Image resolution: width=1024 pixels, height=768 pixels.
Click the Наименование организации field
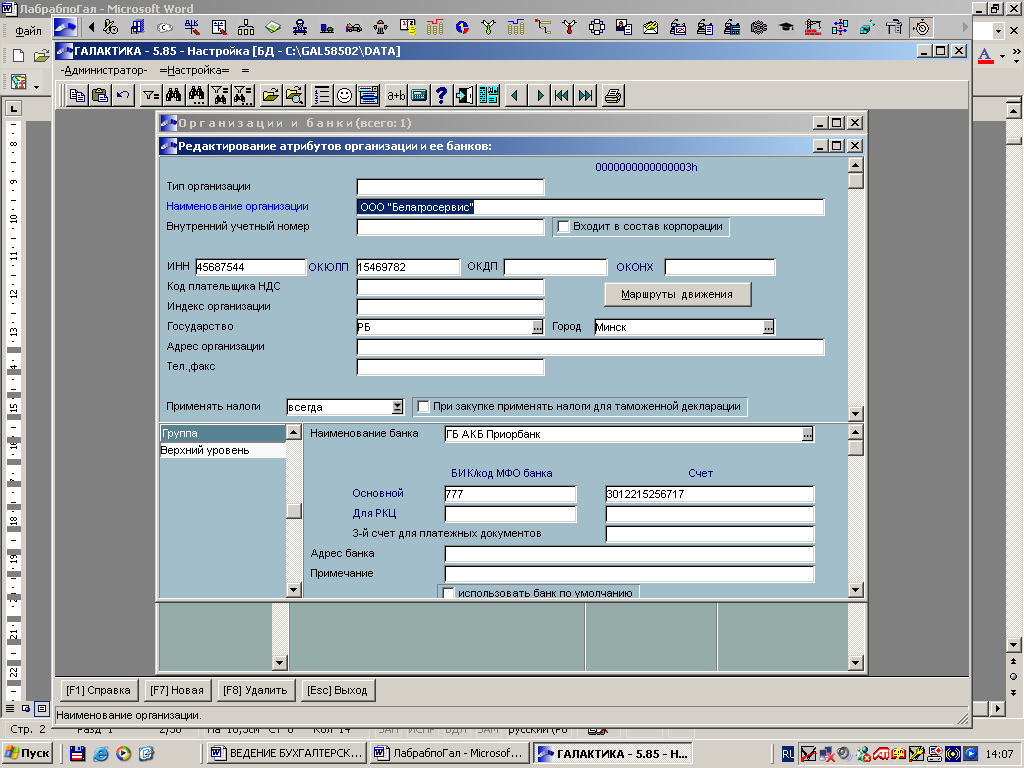(590, 207)
